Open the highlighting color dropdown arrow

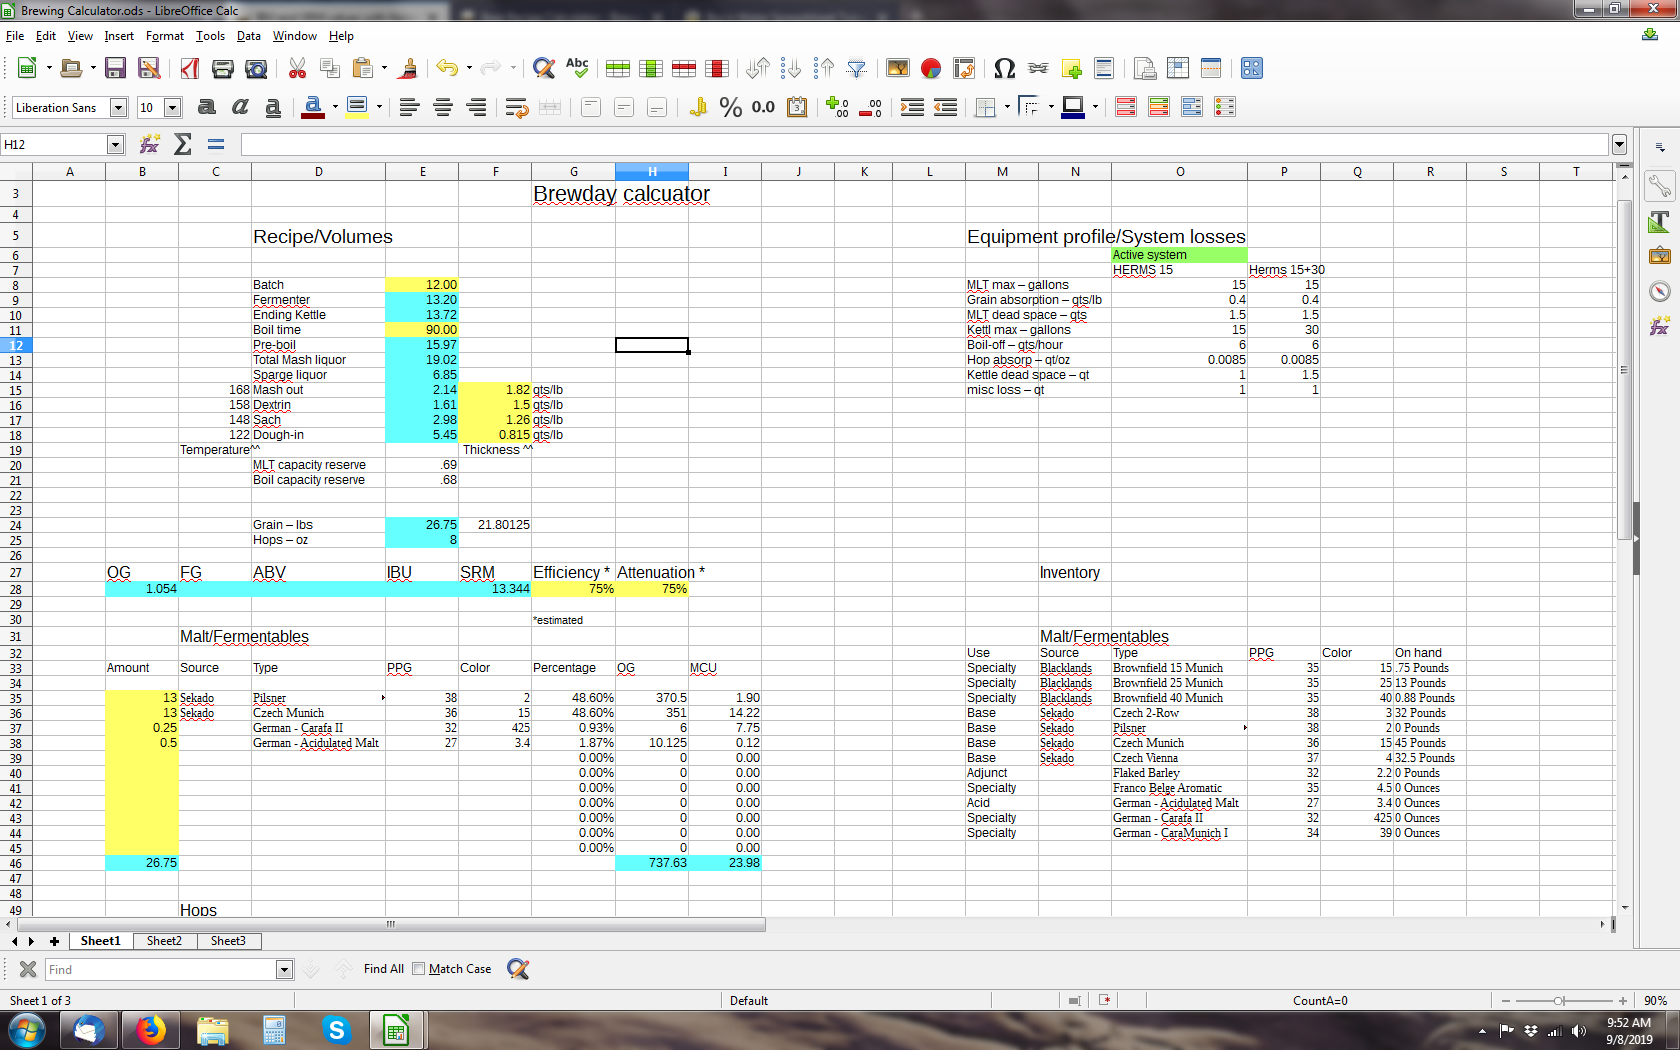[379, 107]
